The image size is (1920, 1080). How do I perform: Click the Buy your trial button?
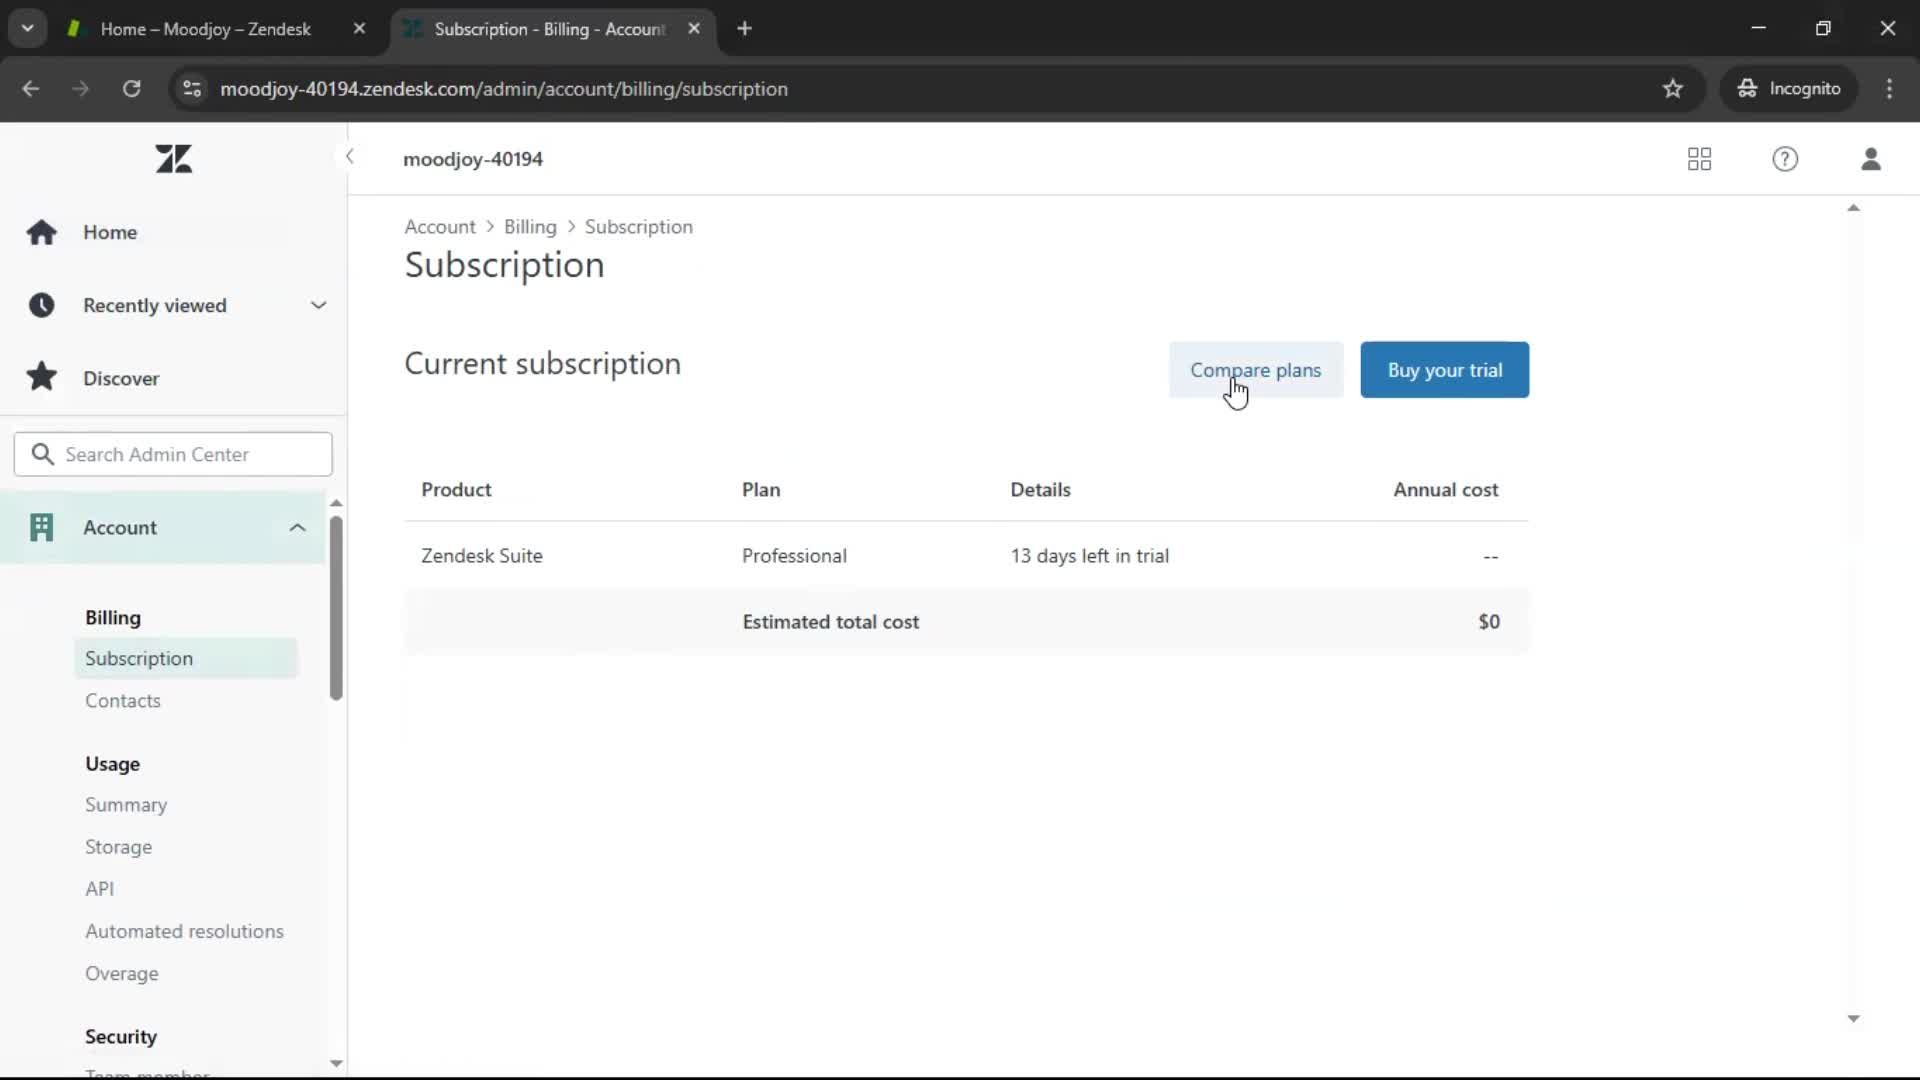(1444, 370)
